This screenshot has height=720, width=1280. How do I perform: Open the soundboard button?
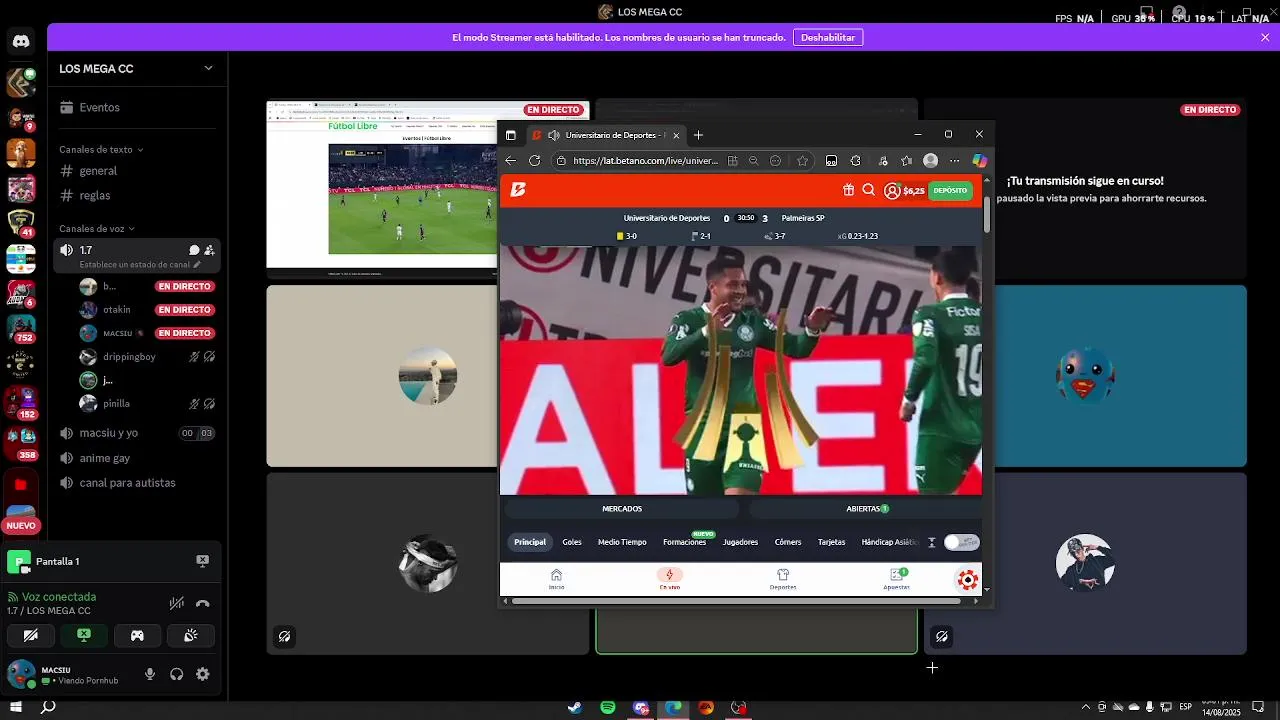point(190,635)
